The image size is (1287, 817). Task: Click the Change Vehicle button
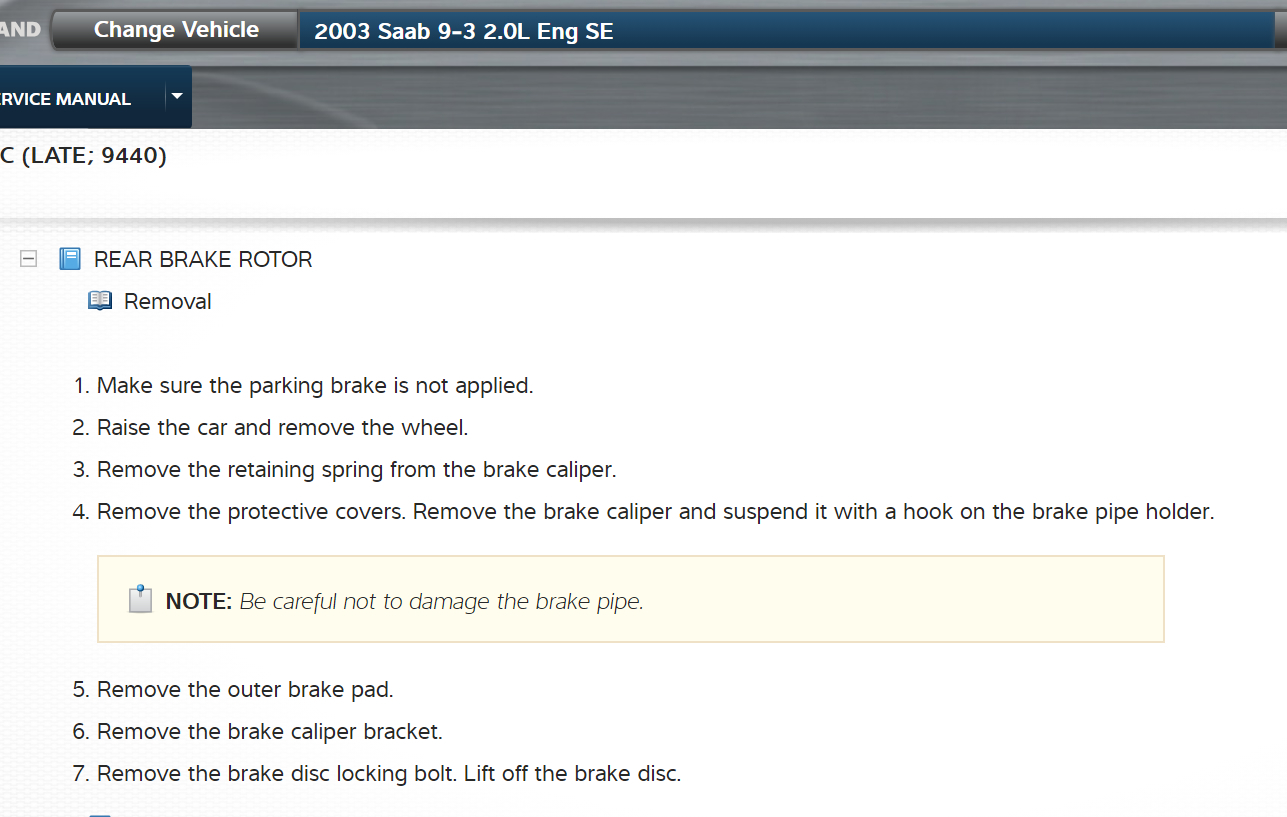pos(176,31)
